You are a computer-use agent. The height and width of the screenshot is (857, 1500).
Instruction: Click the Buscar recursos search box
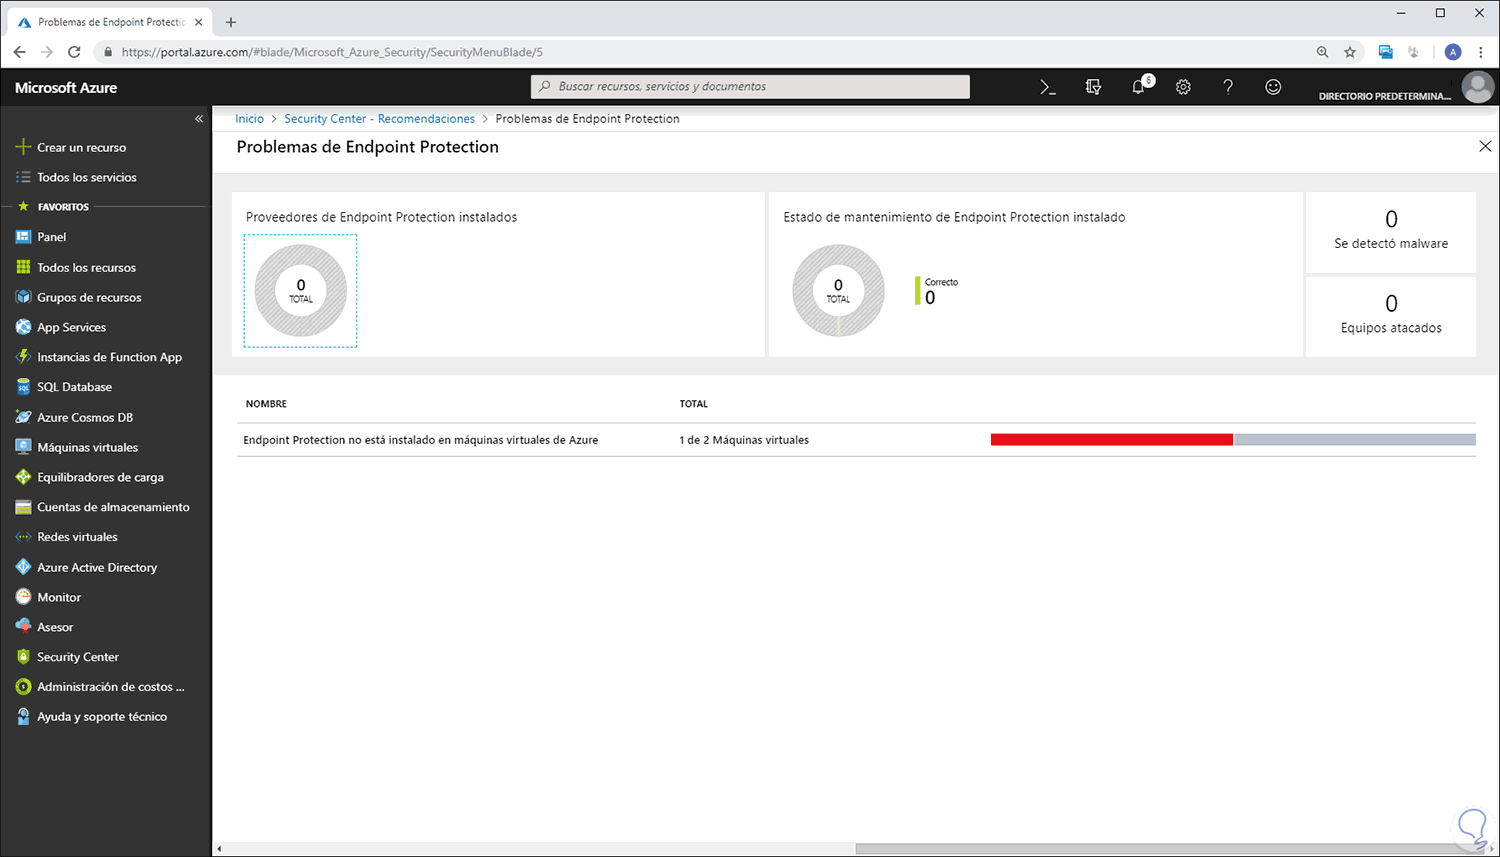click(x=750, y=87)
